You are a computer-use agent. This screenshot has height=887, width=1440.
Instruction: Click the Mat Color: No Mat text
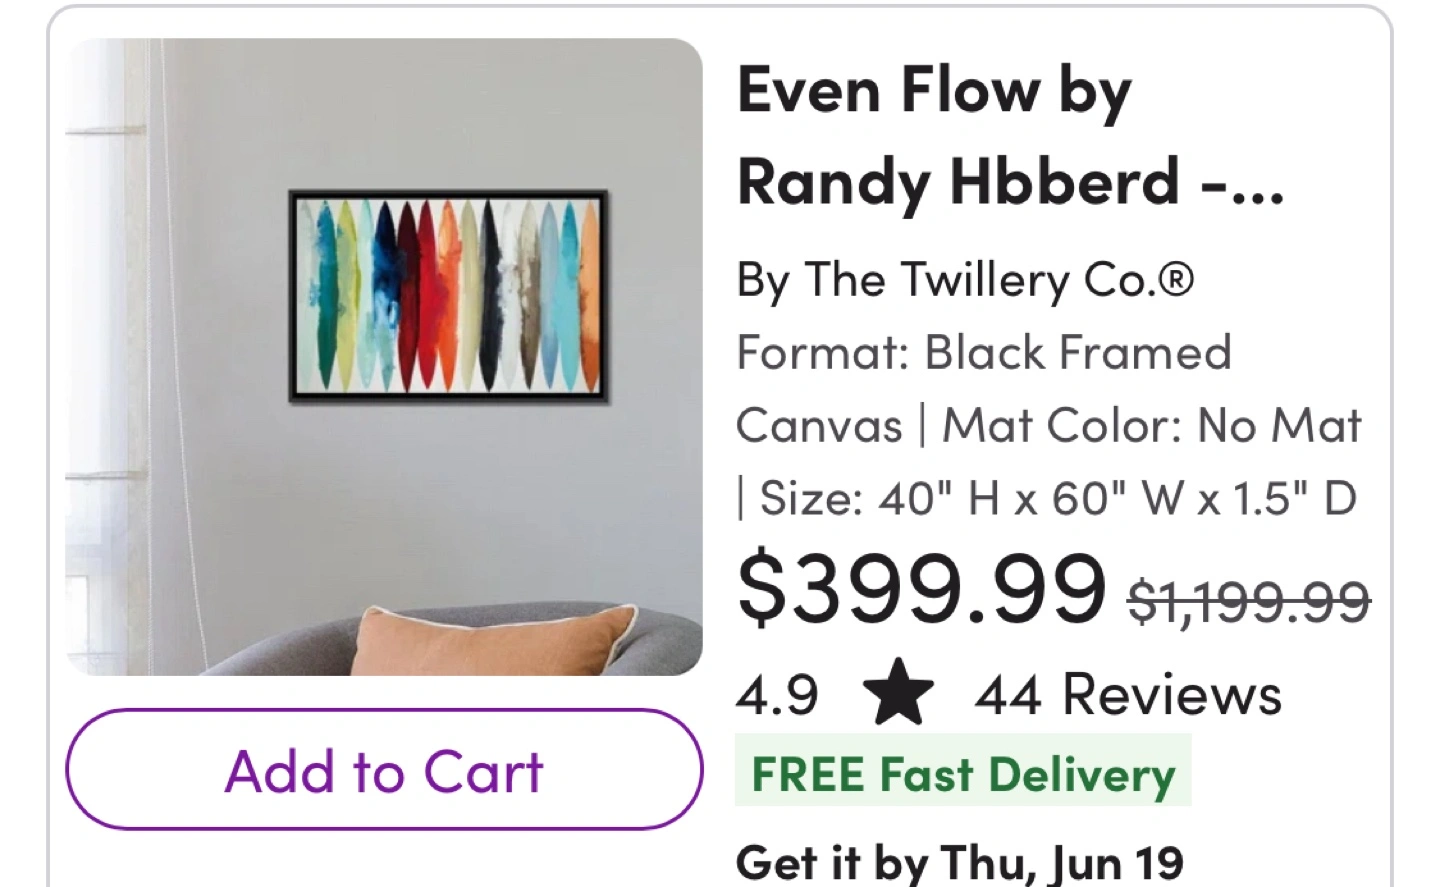[1152, 426]
